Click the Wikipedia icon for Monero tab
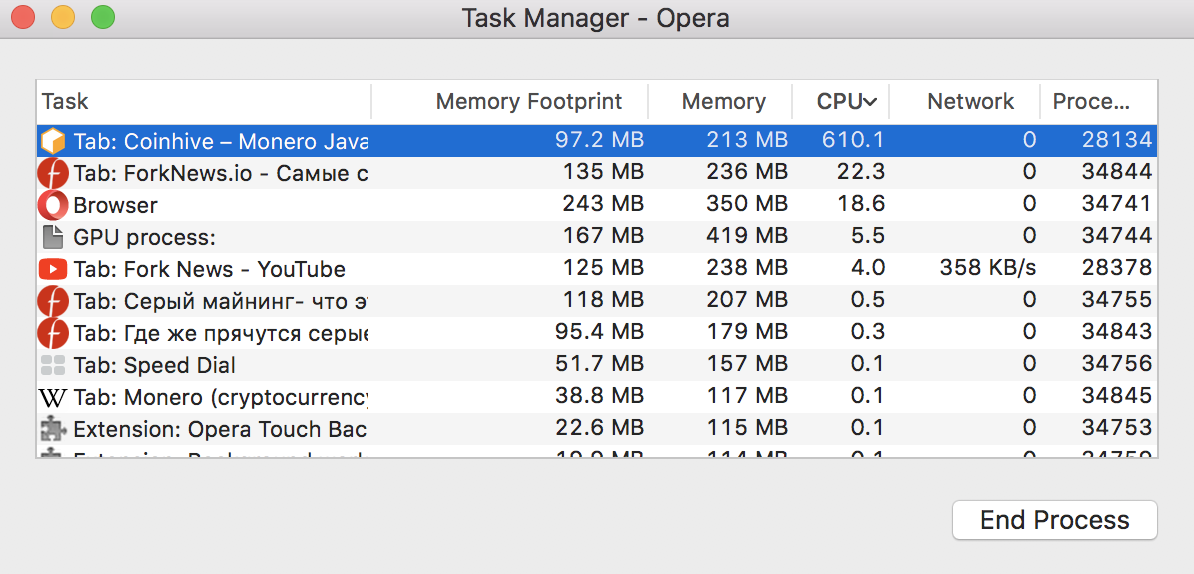 pyautogui.click(x=53, y=397)
